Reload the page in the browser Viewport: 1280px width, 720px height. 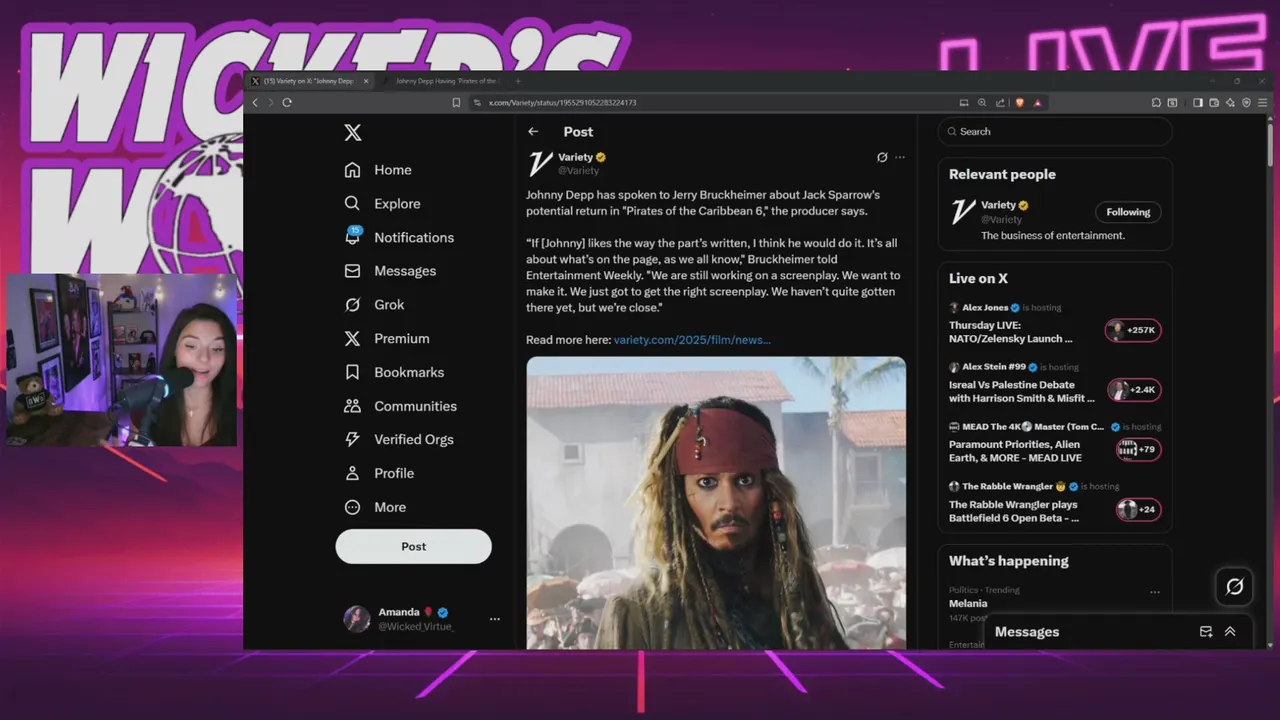287,102
